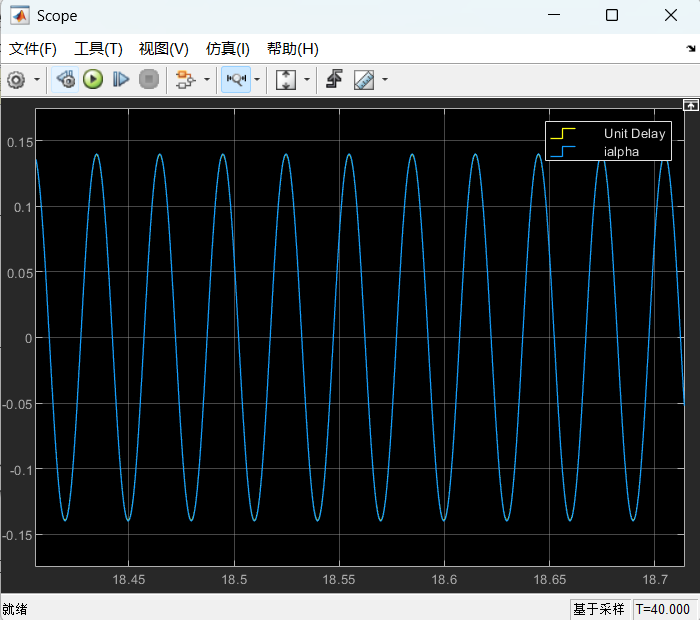Minimize the Scope window

click(554, 15)
